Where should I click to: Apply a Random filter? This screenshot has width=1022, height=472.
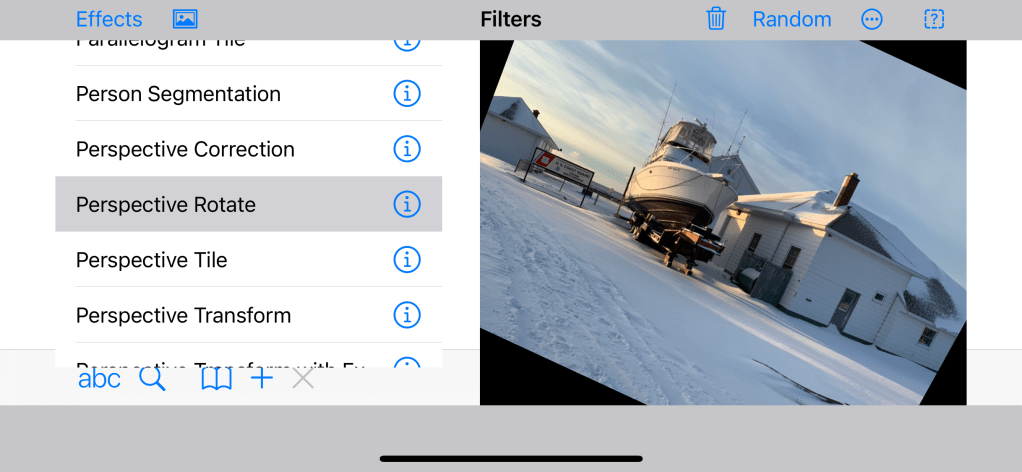(791, 19)
